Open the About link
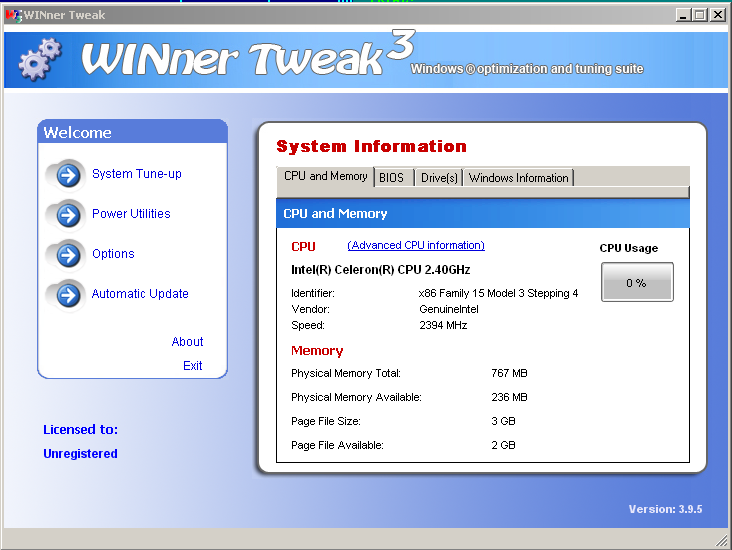This screenshot has height=550, width=732. point(187,342)
